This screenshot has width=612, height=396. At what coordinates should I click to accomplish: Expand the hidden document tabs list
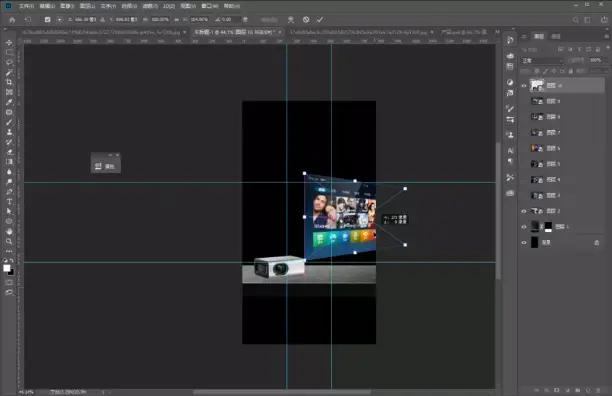497,32
